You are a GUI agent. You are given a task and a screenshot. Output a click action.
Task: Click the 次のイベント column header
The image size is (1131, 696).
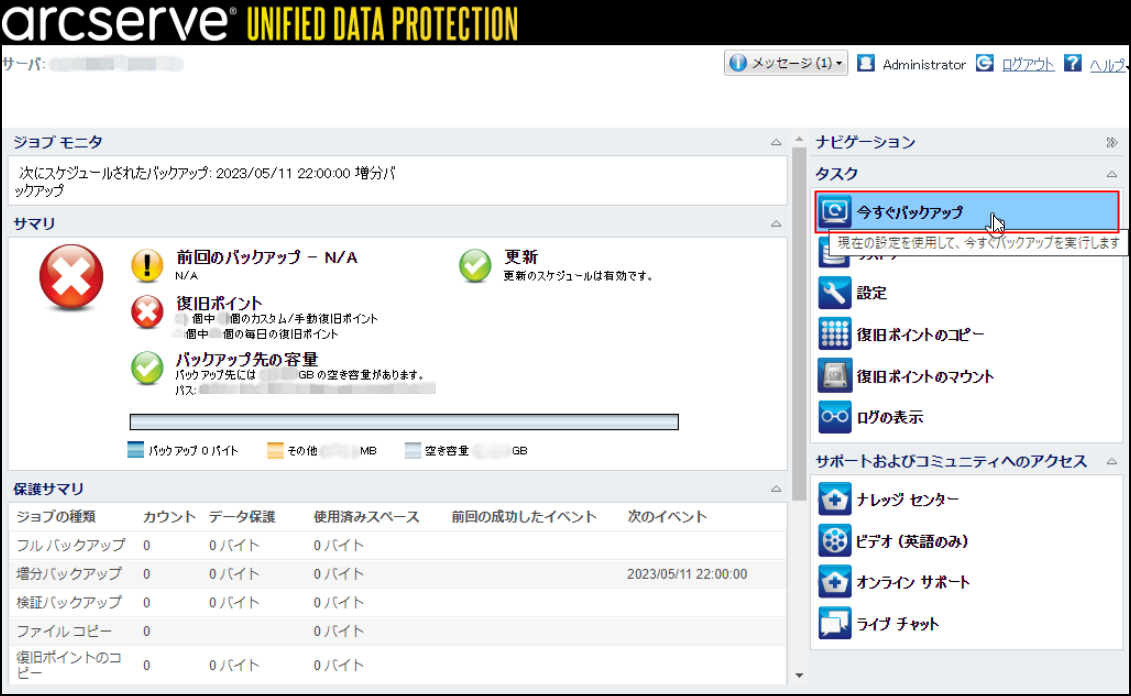[666, 516]
